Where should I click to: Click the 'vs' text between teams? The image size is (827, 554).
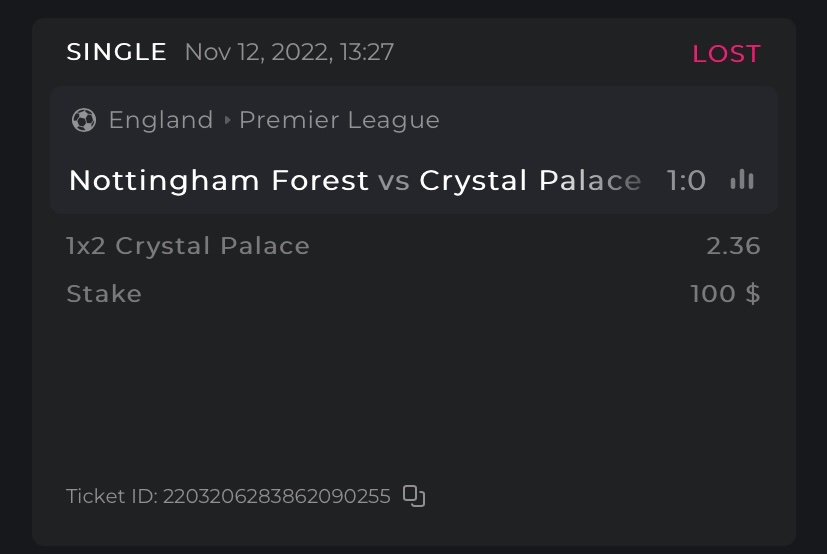[x=394, y=181]
